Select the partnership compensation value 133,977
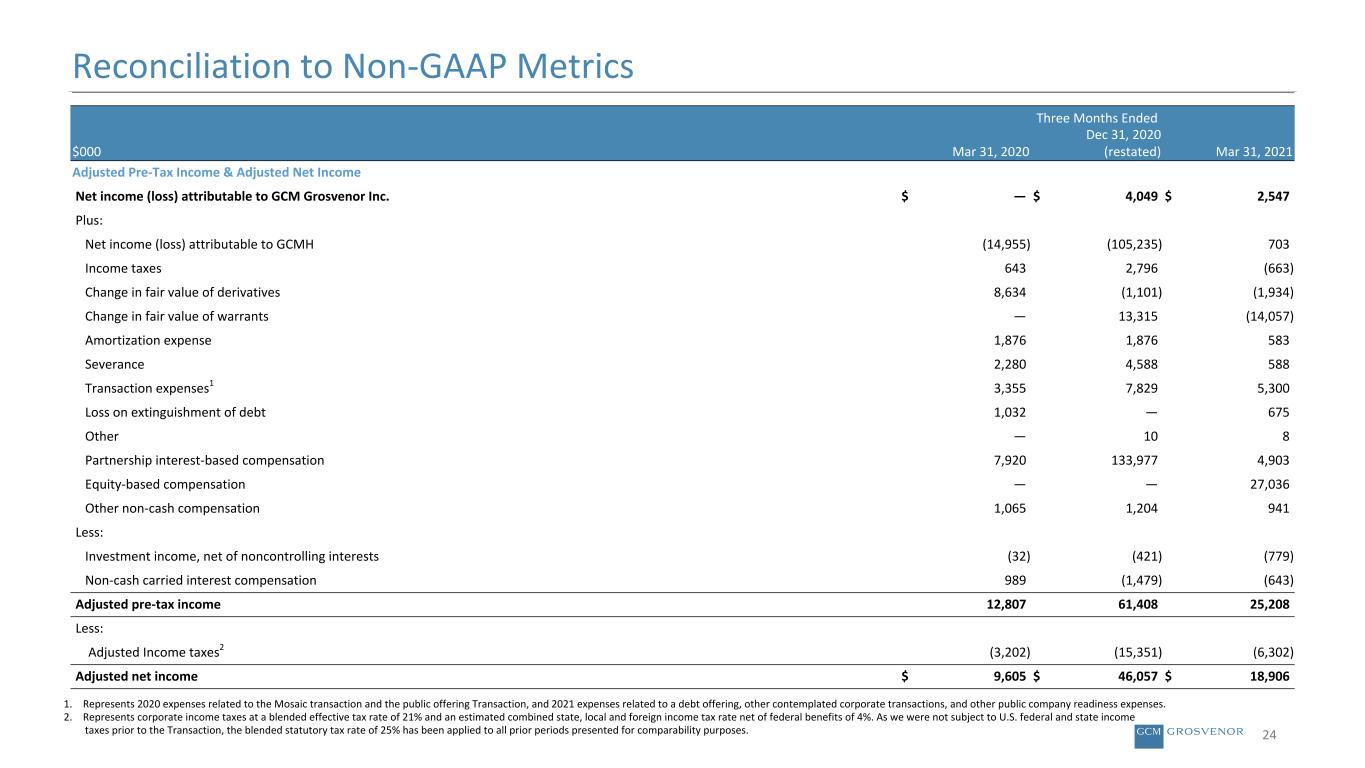 (1133, 460)
